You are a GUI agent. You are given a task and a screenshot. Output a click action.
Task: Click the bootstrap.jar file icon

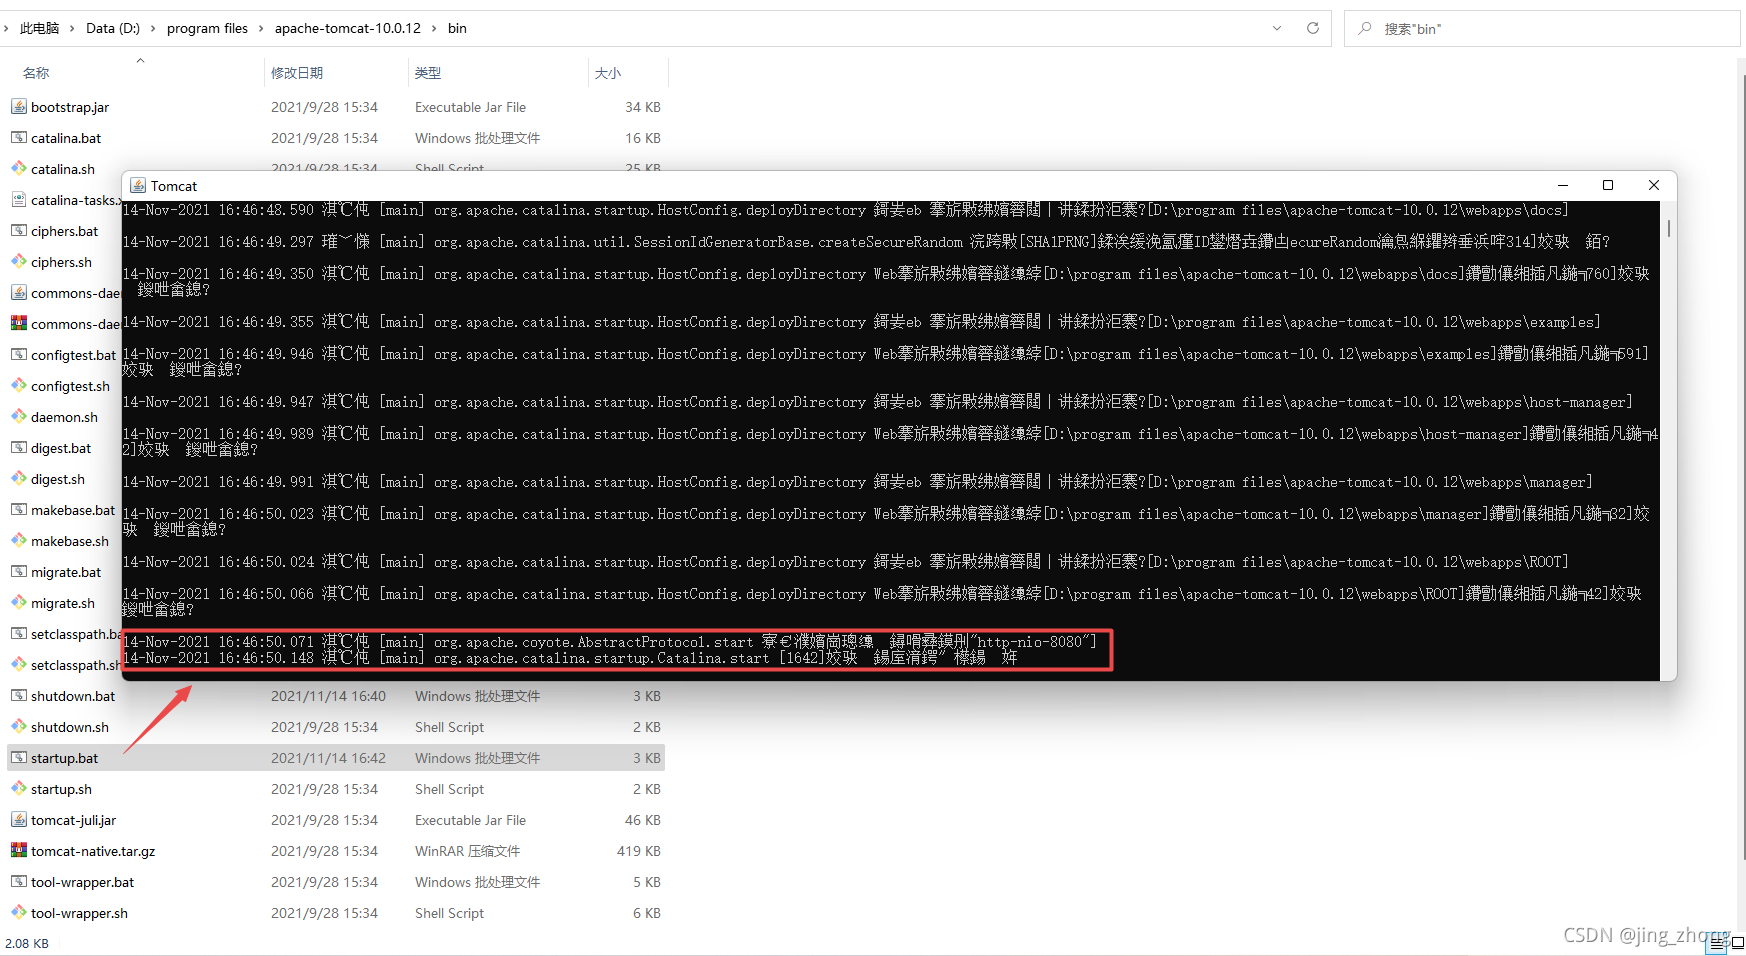pyautogui.click(x=19, y=107)
